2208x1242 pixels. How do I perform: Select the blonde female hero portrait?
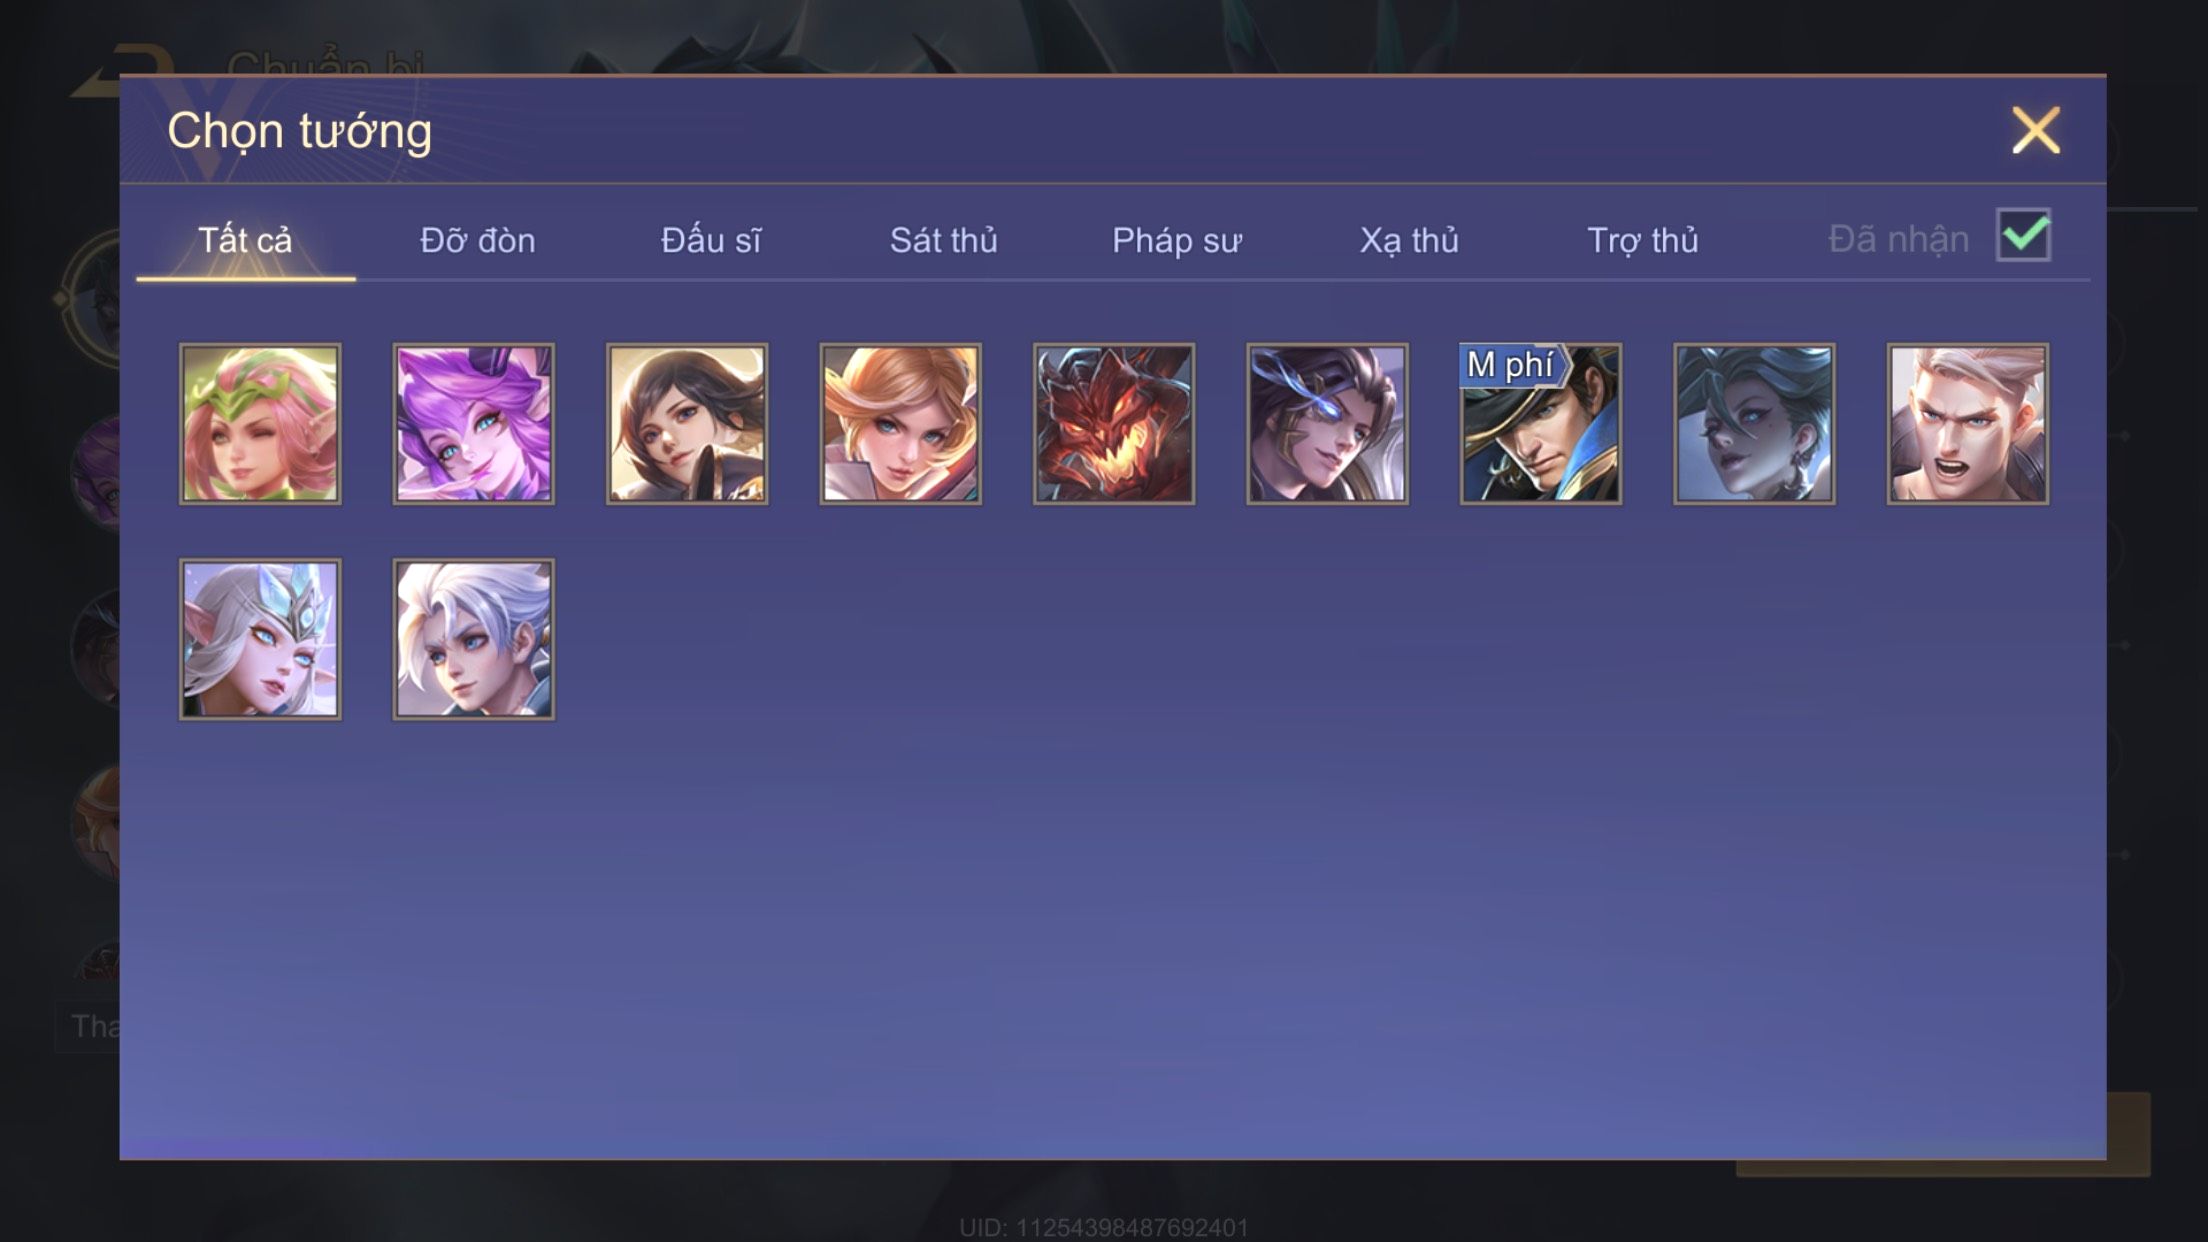click(901, 424)
